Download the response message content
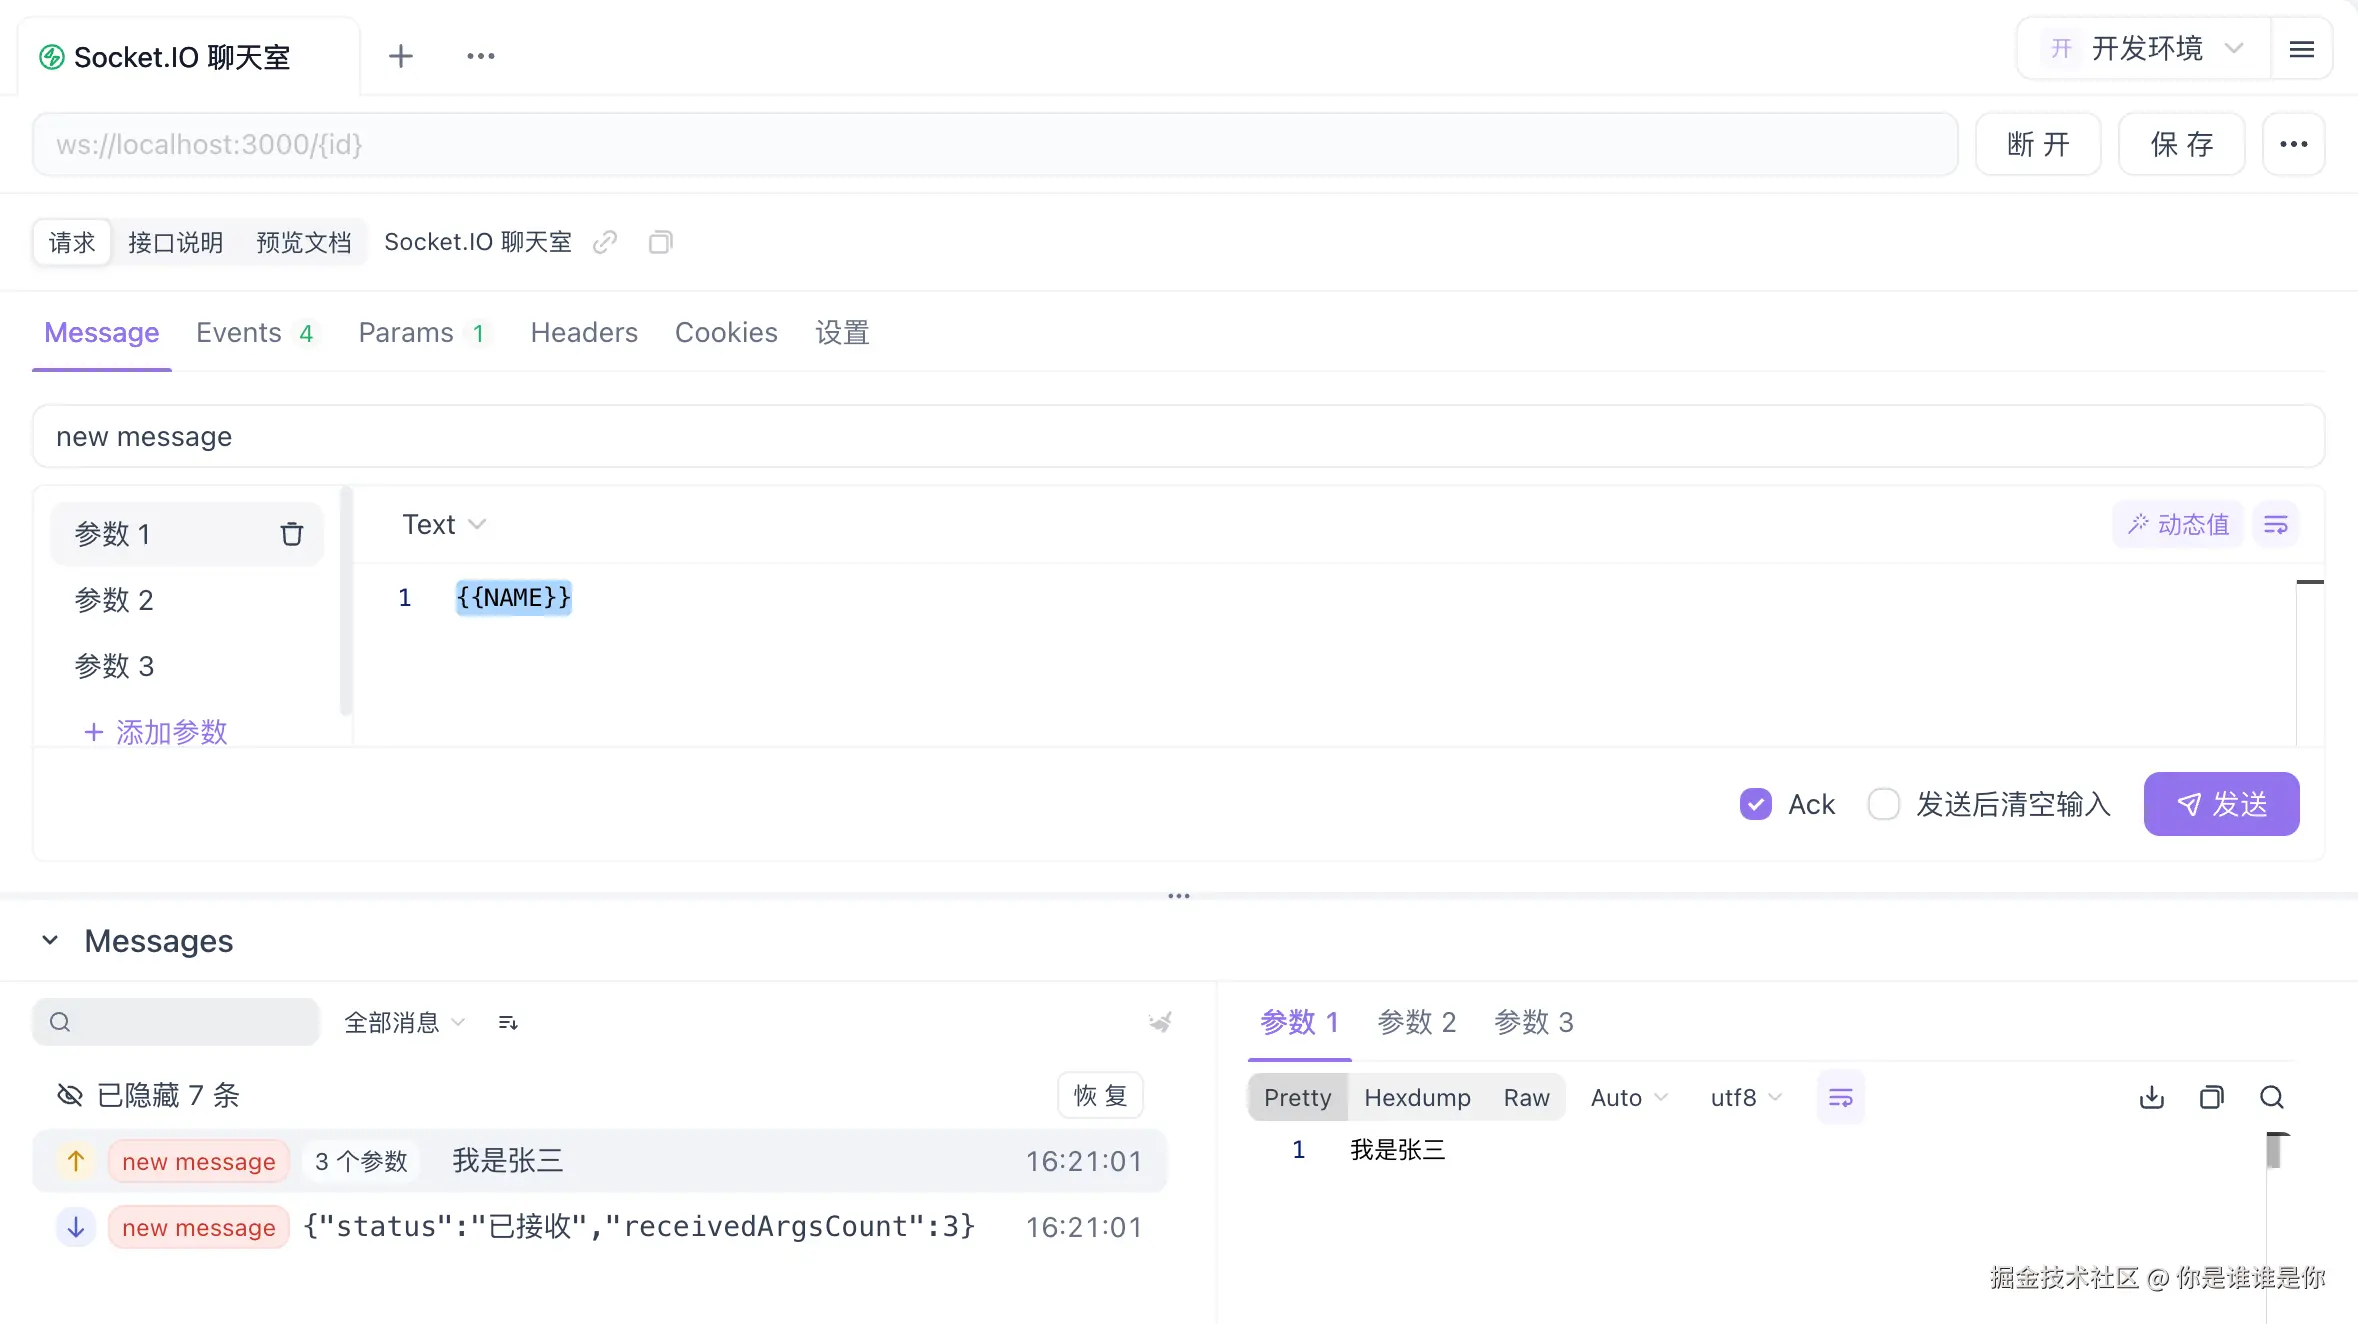2358x1324 pixels. click(2151, 1097)
